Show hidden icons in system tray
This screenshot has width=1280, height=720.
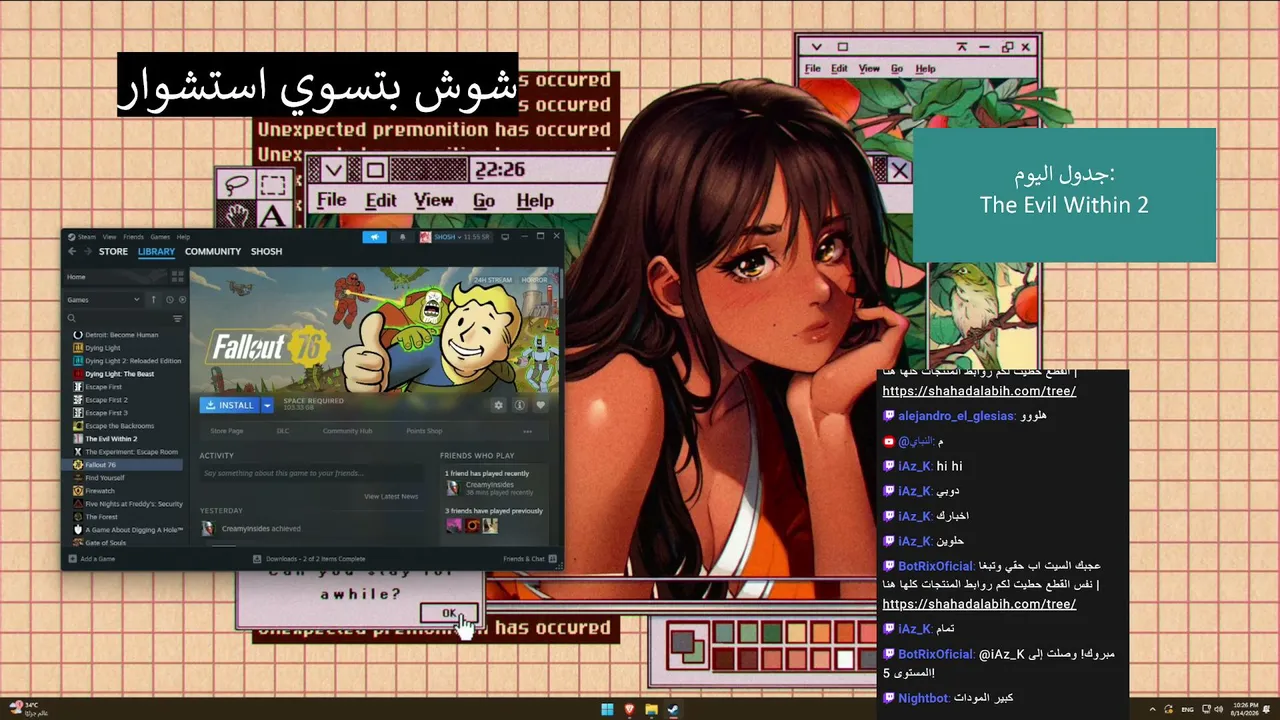1152,710
